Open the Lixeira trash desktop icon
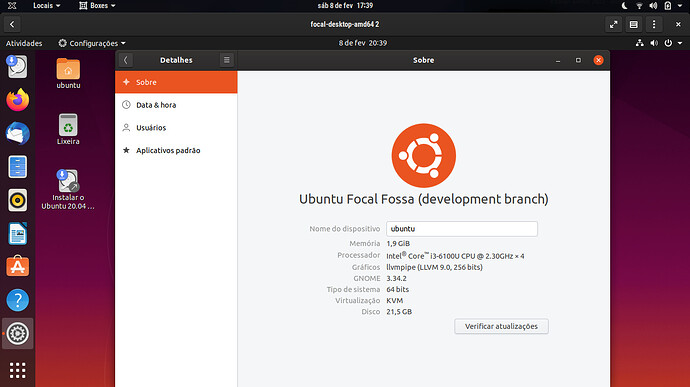This screenshot has width=690, height=387. 68,129
